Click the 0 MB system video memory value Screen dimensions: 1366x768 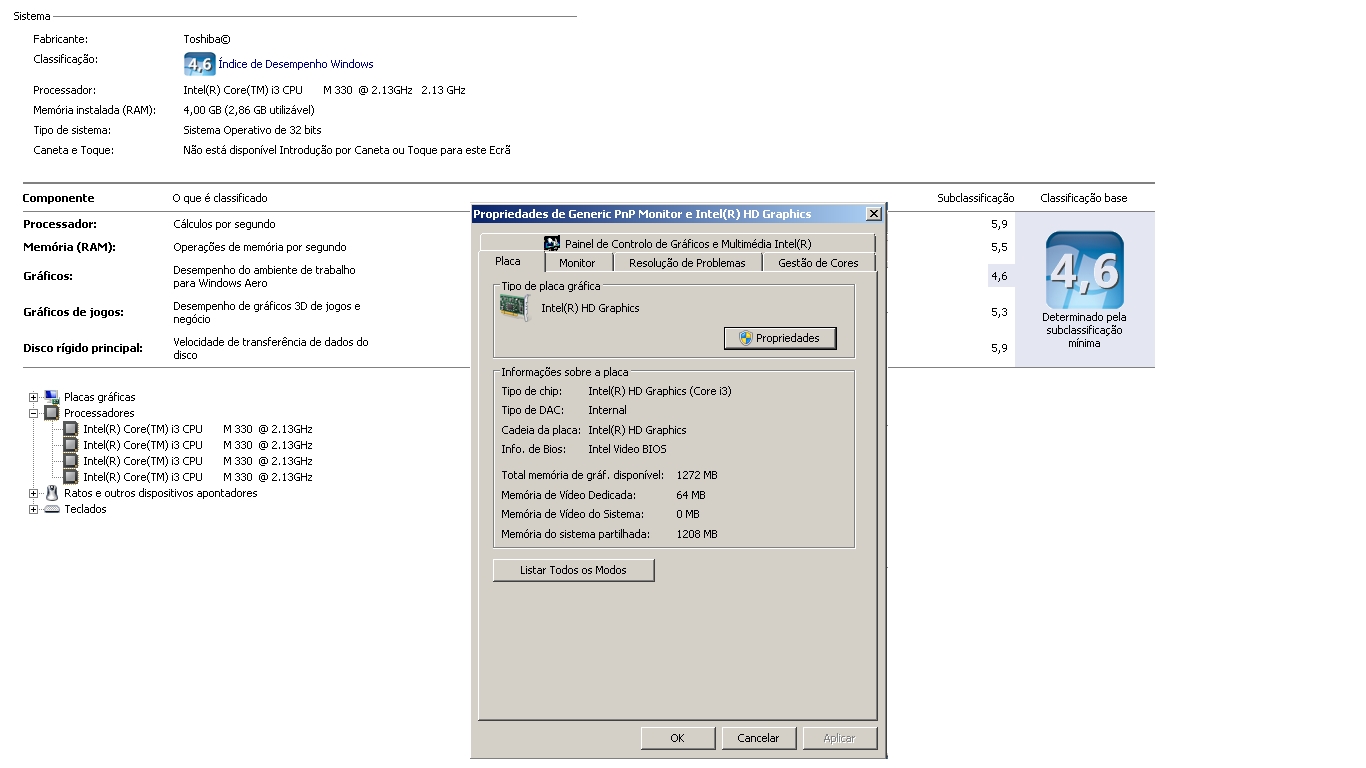pyautogui.click(x=688, y=514)
